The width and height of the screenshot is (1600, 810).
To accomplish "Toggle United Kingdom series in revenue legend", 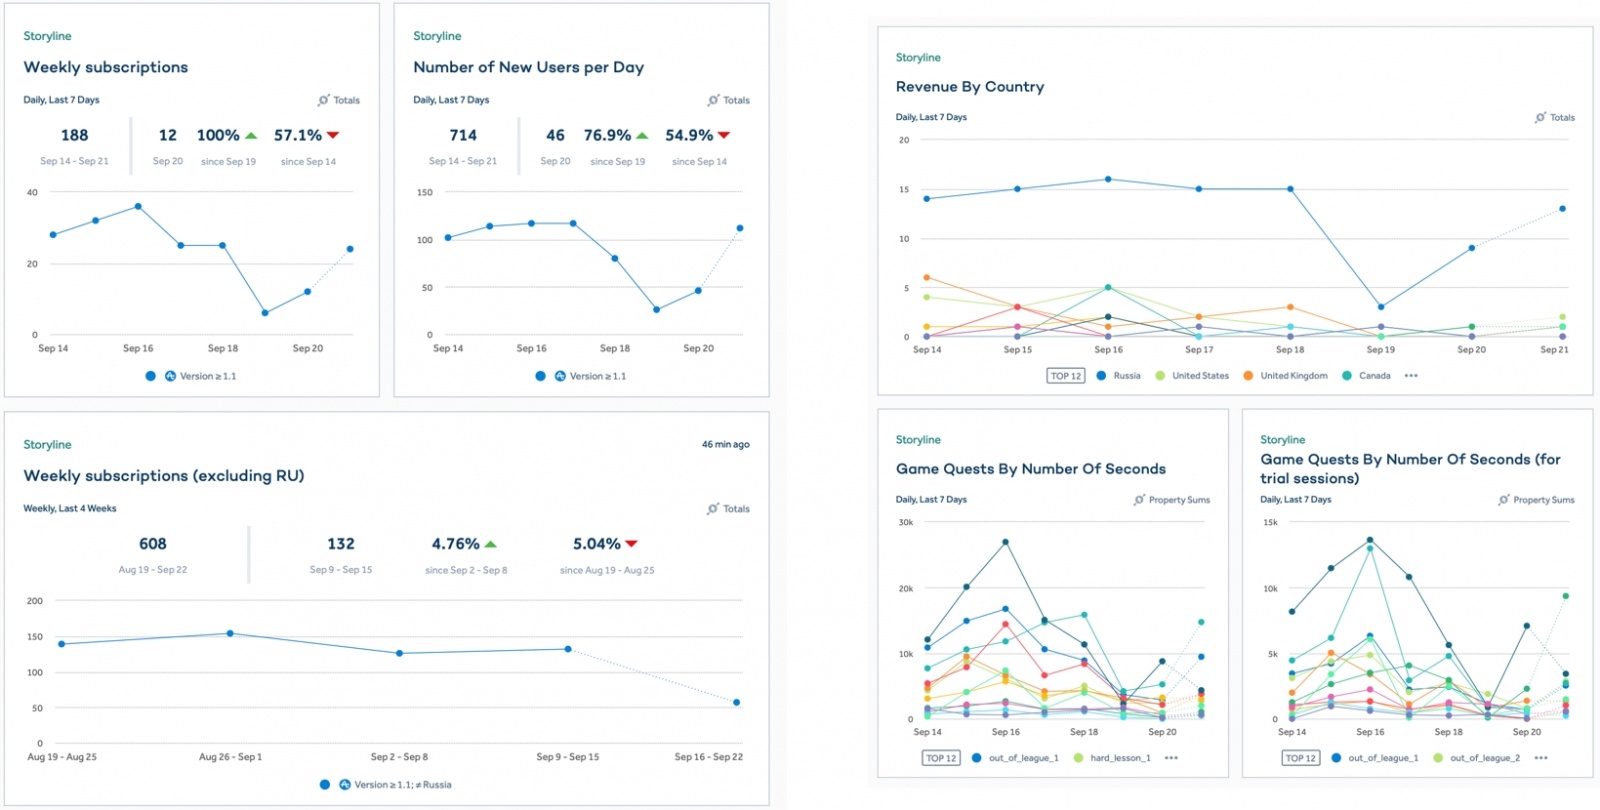I will [1285, 376].
